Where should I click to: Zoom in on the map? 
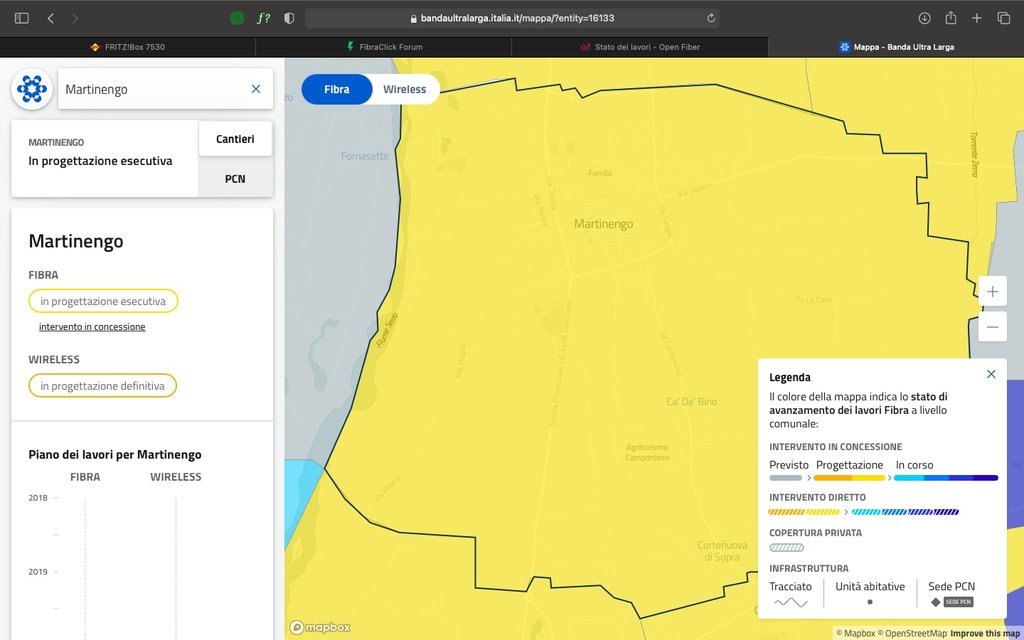(x=992, y=292)
